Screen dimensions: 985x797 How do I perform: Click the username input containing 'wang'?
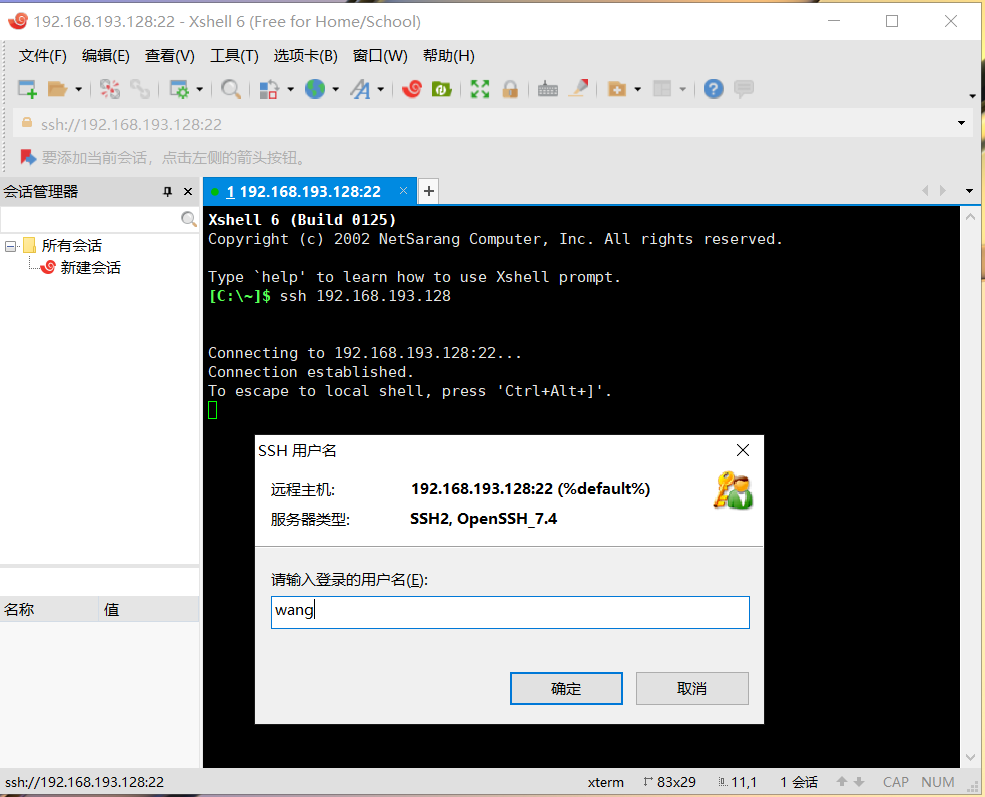[x=510, y=612]
